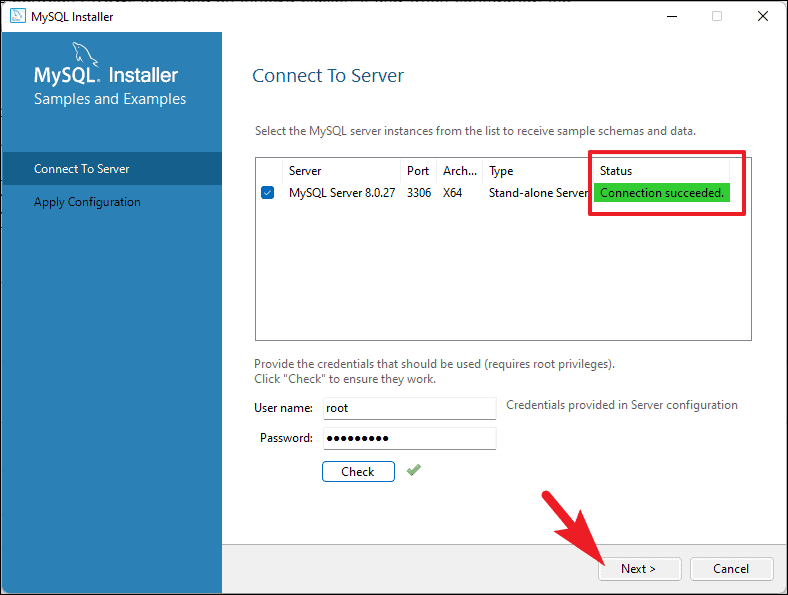Image resolution: width=788 pixels, height=595 pixels.
Task: Click the Type column header
Action: 538,171
